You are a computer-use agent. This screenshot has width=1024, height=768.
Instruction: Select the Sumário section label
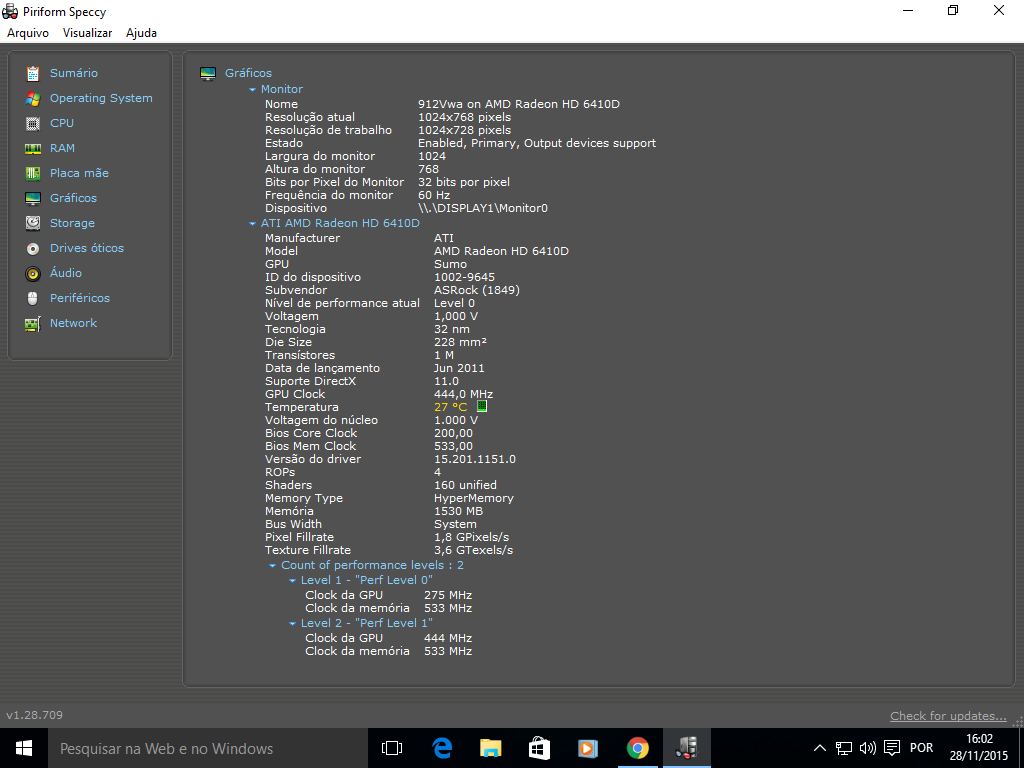click(x=74, y=73)
